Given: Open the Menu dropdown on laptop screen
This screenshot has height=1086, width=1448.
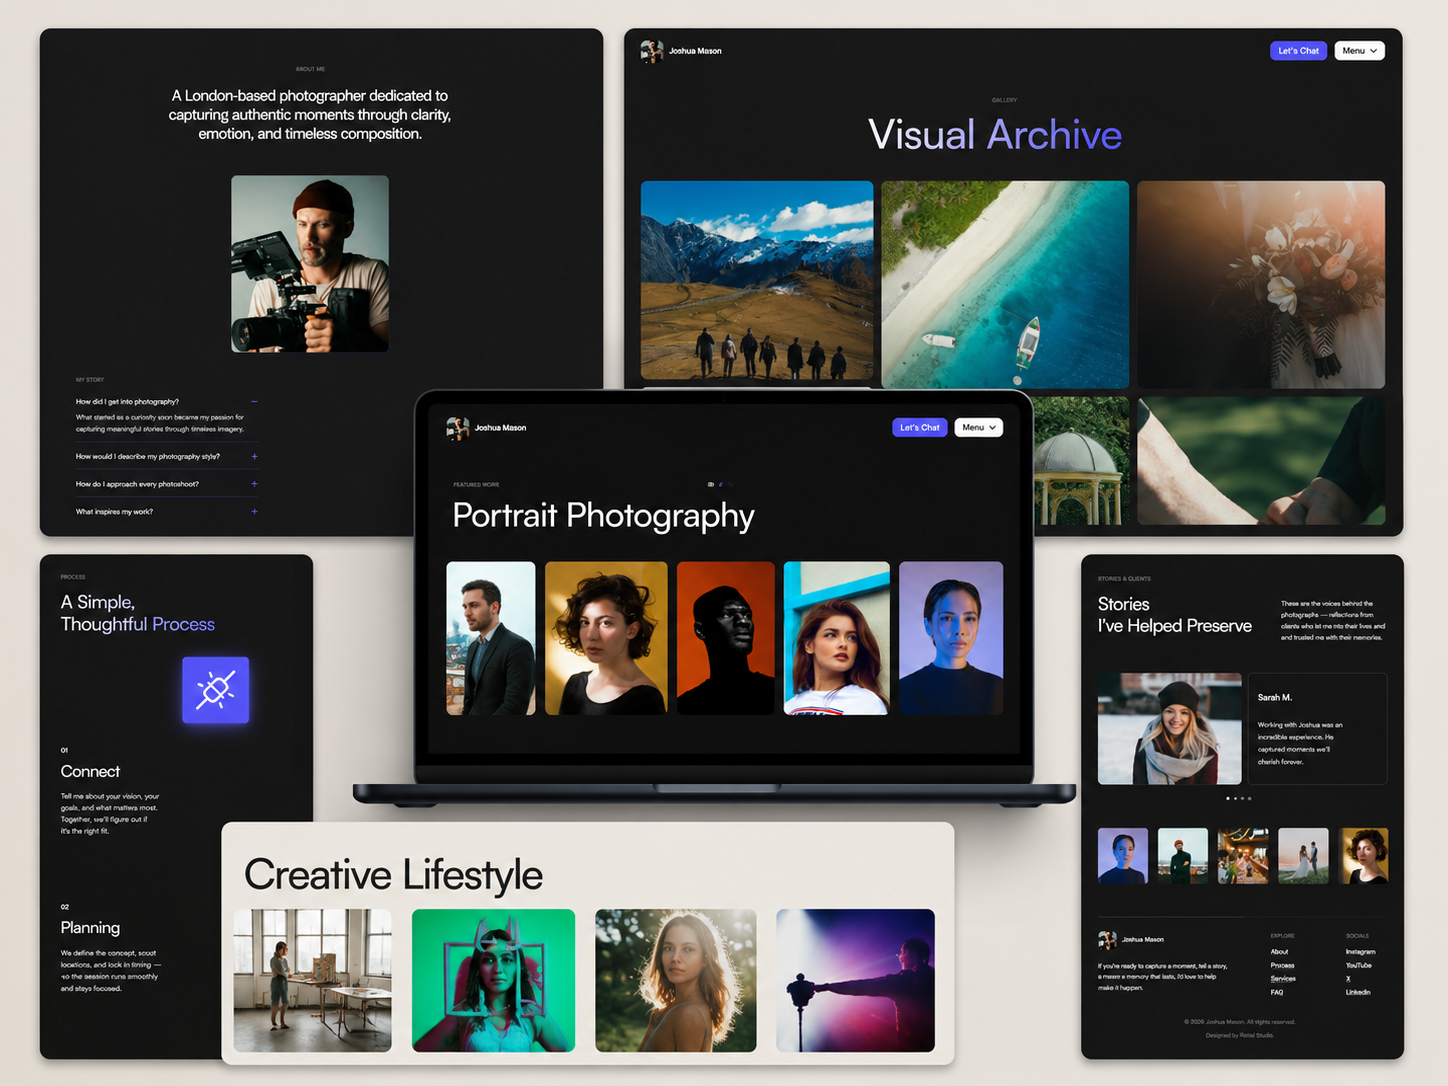Looking at the screenshot, I should (978, 428).
